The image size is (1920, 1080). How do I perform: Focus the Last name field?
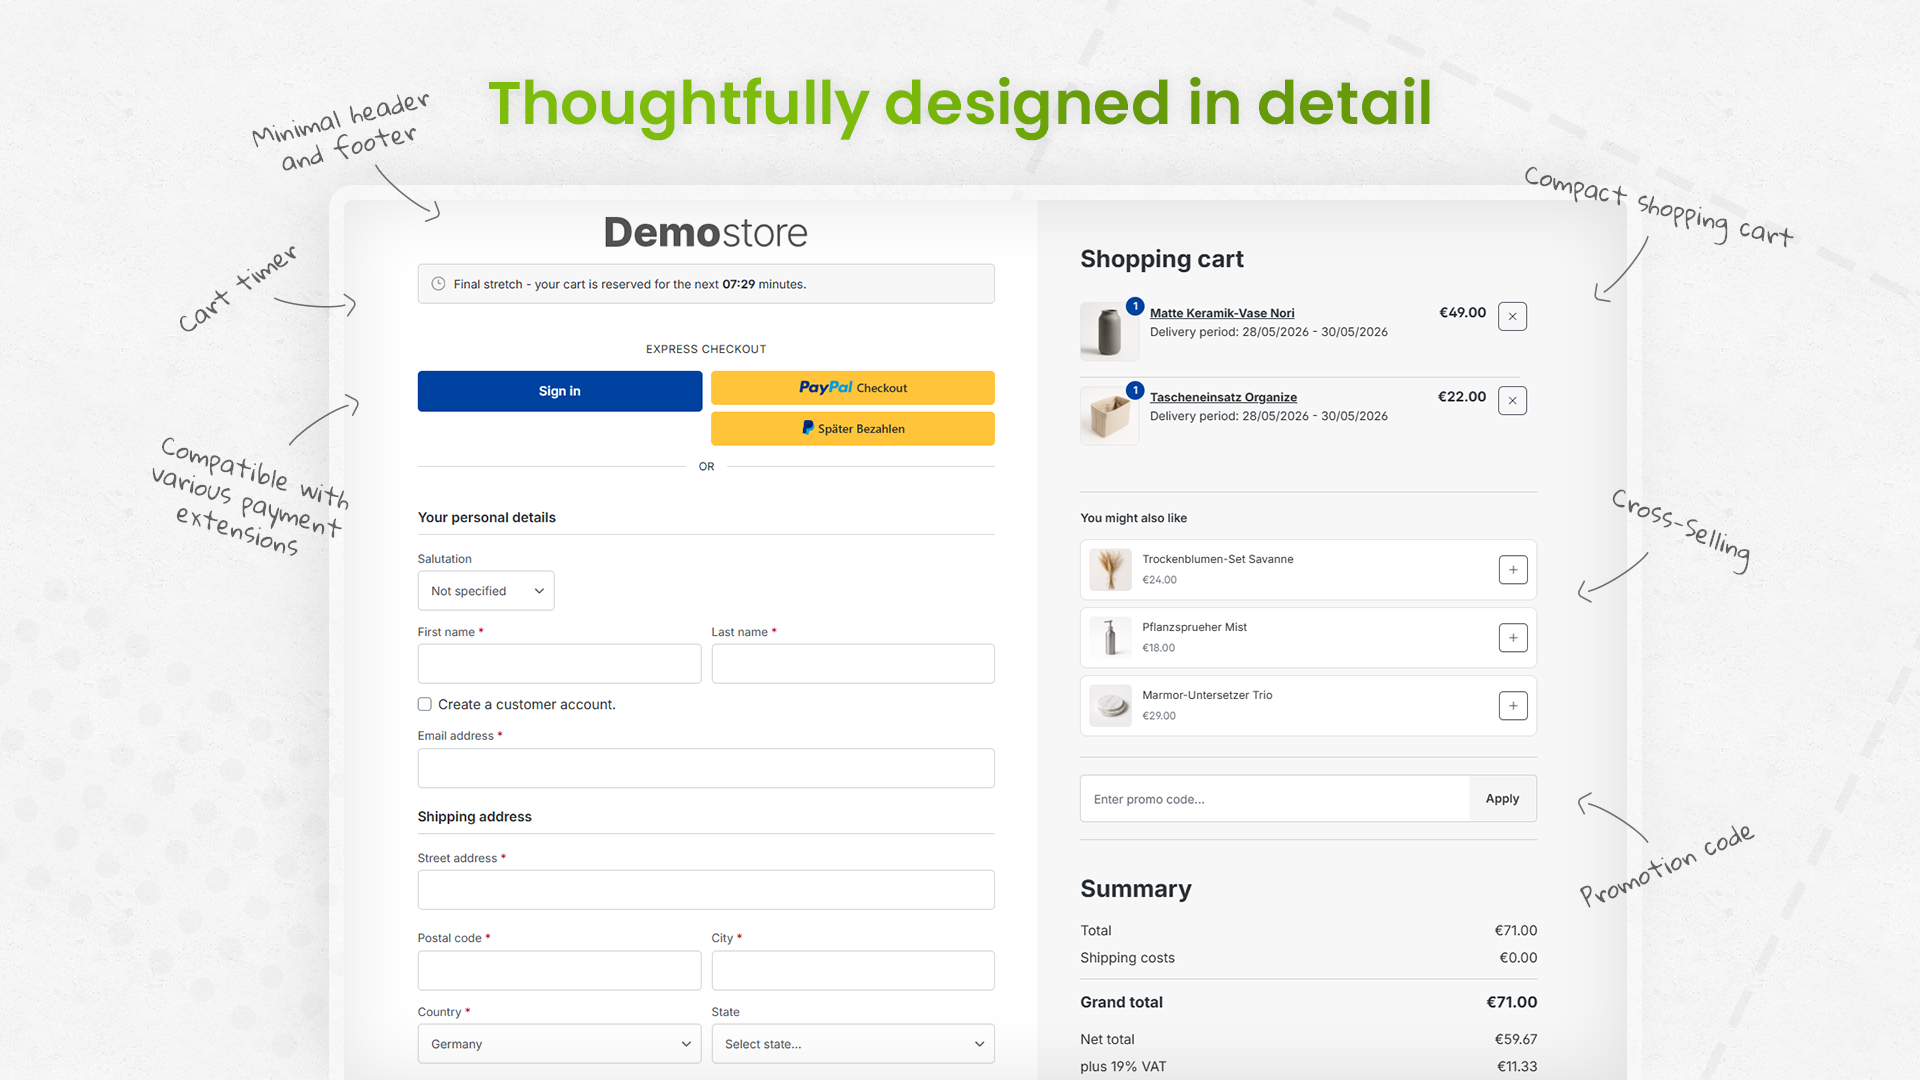coord(853,664)
